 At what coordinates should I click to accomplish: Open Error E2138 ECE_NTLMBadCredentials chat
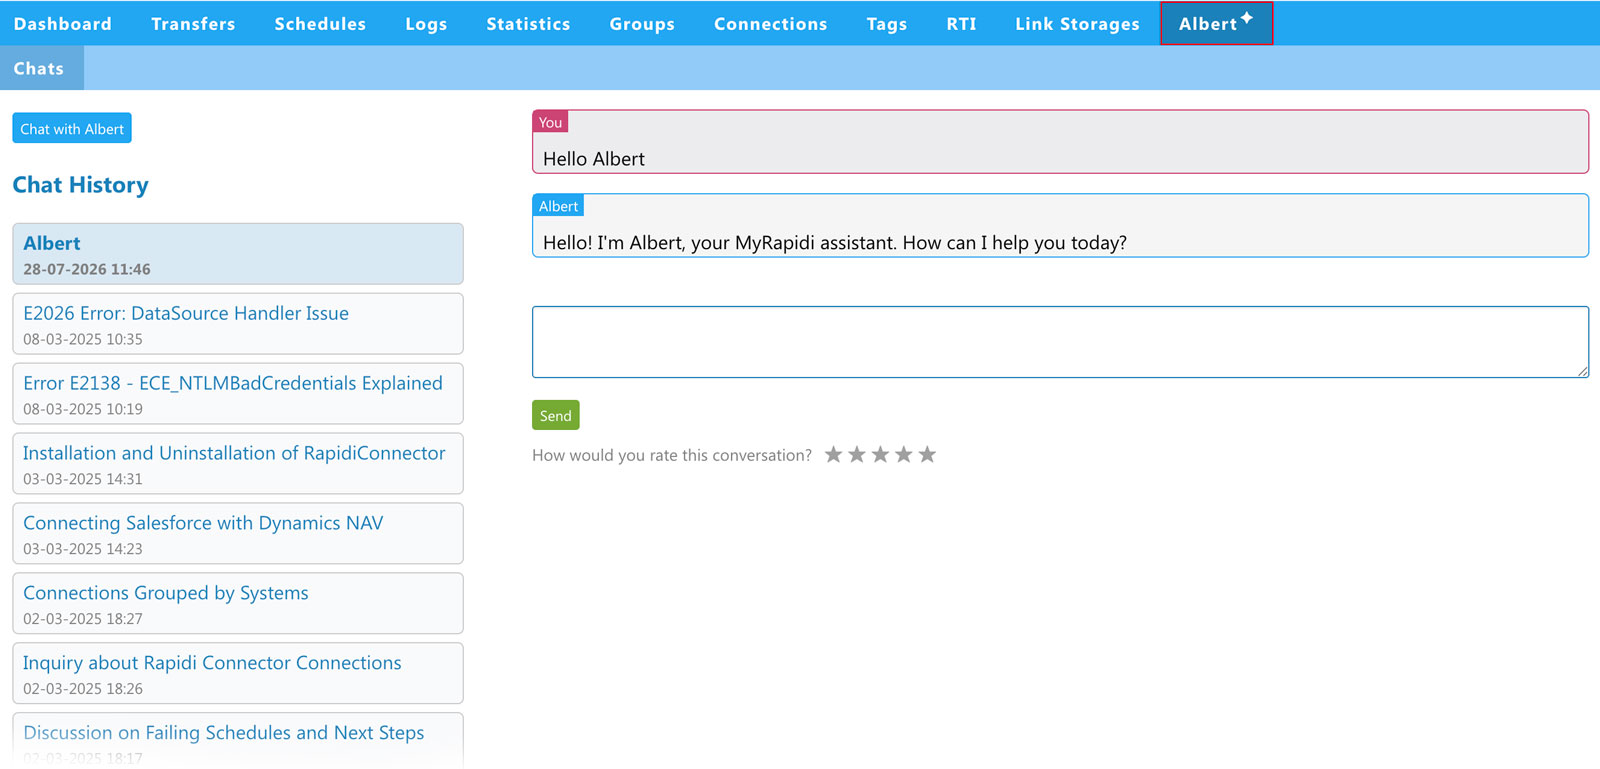(x=238, y=394)
